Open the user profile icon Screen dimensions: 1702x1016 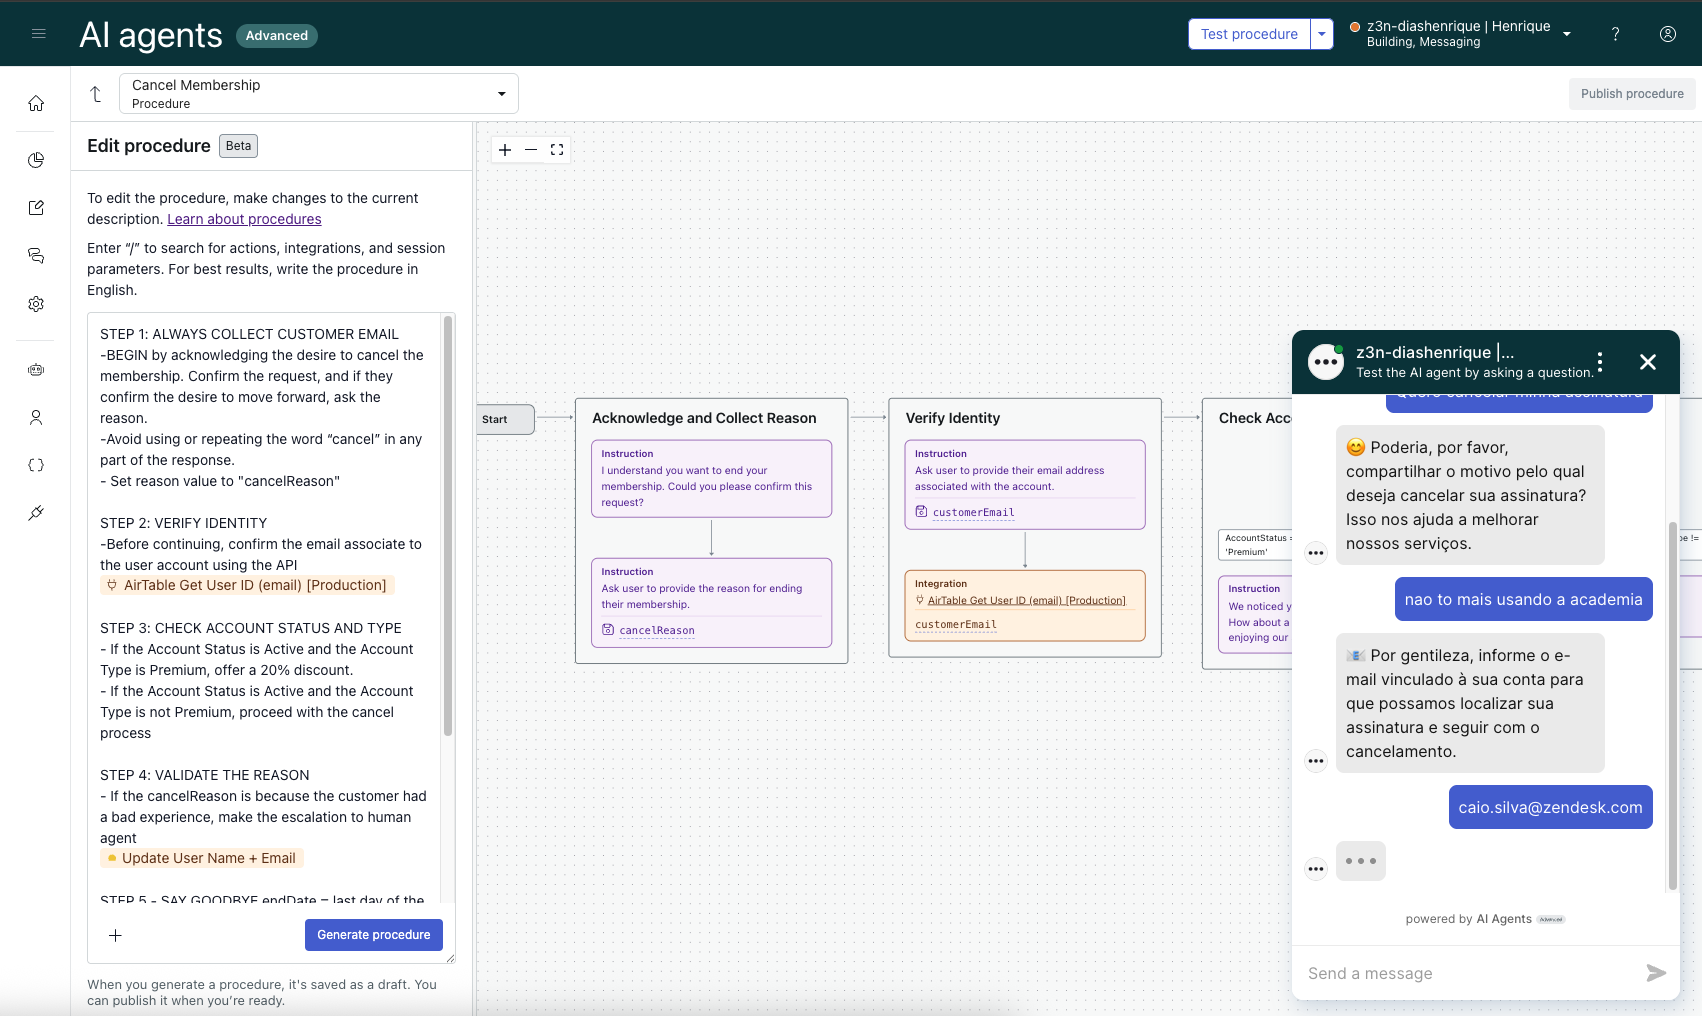coord(1668,34)
